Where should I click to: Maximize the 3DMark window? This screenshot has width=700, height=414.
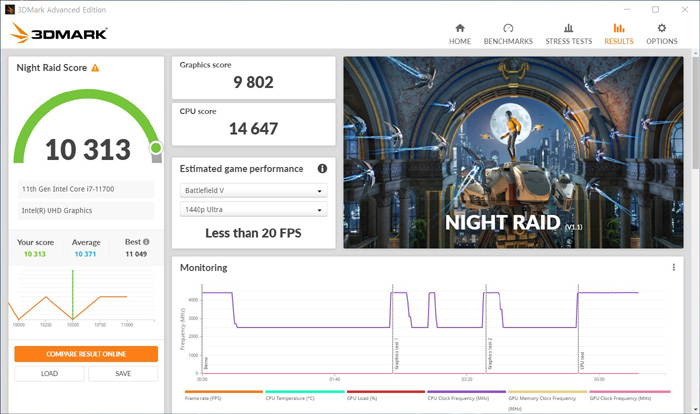655,9
